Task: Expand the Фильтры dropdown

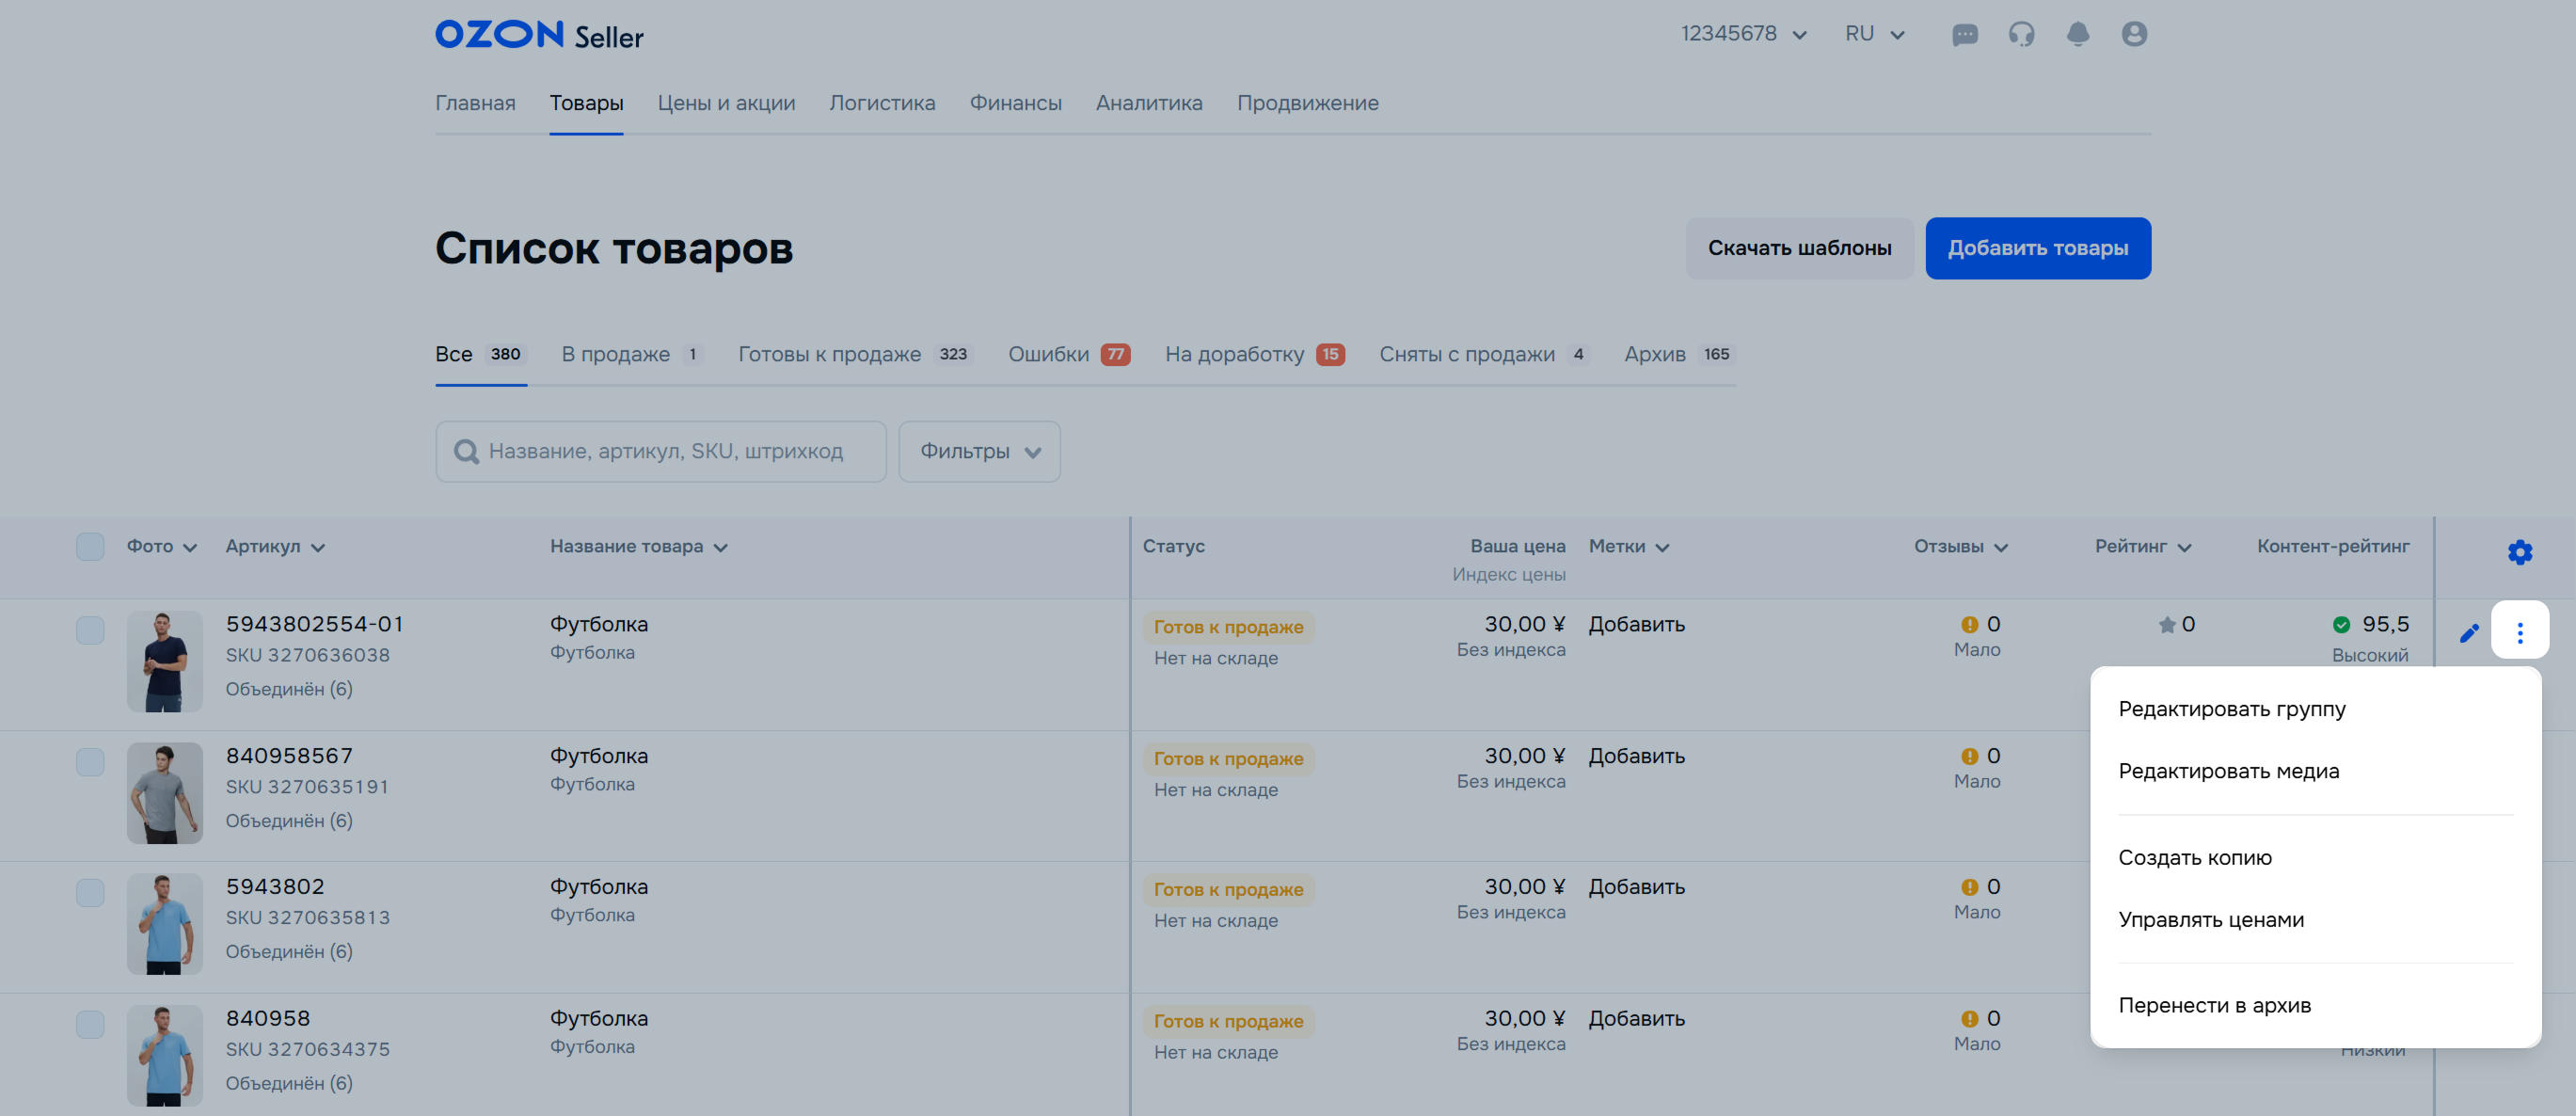Action: pyautogui.click(x=979, y=452)
